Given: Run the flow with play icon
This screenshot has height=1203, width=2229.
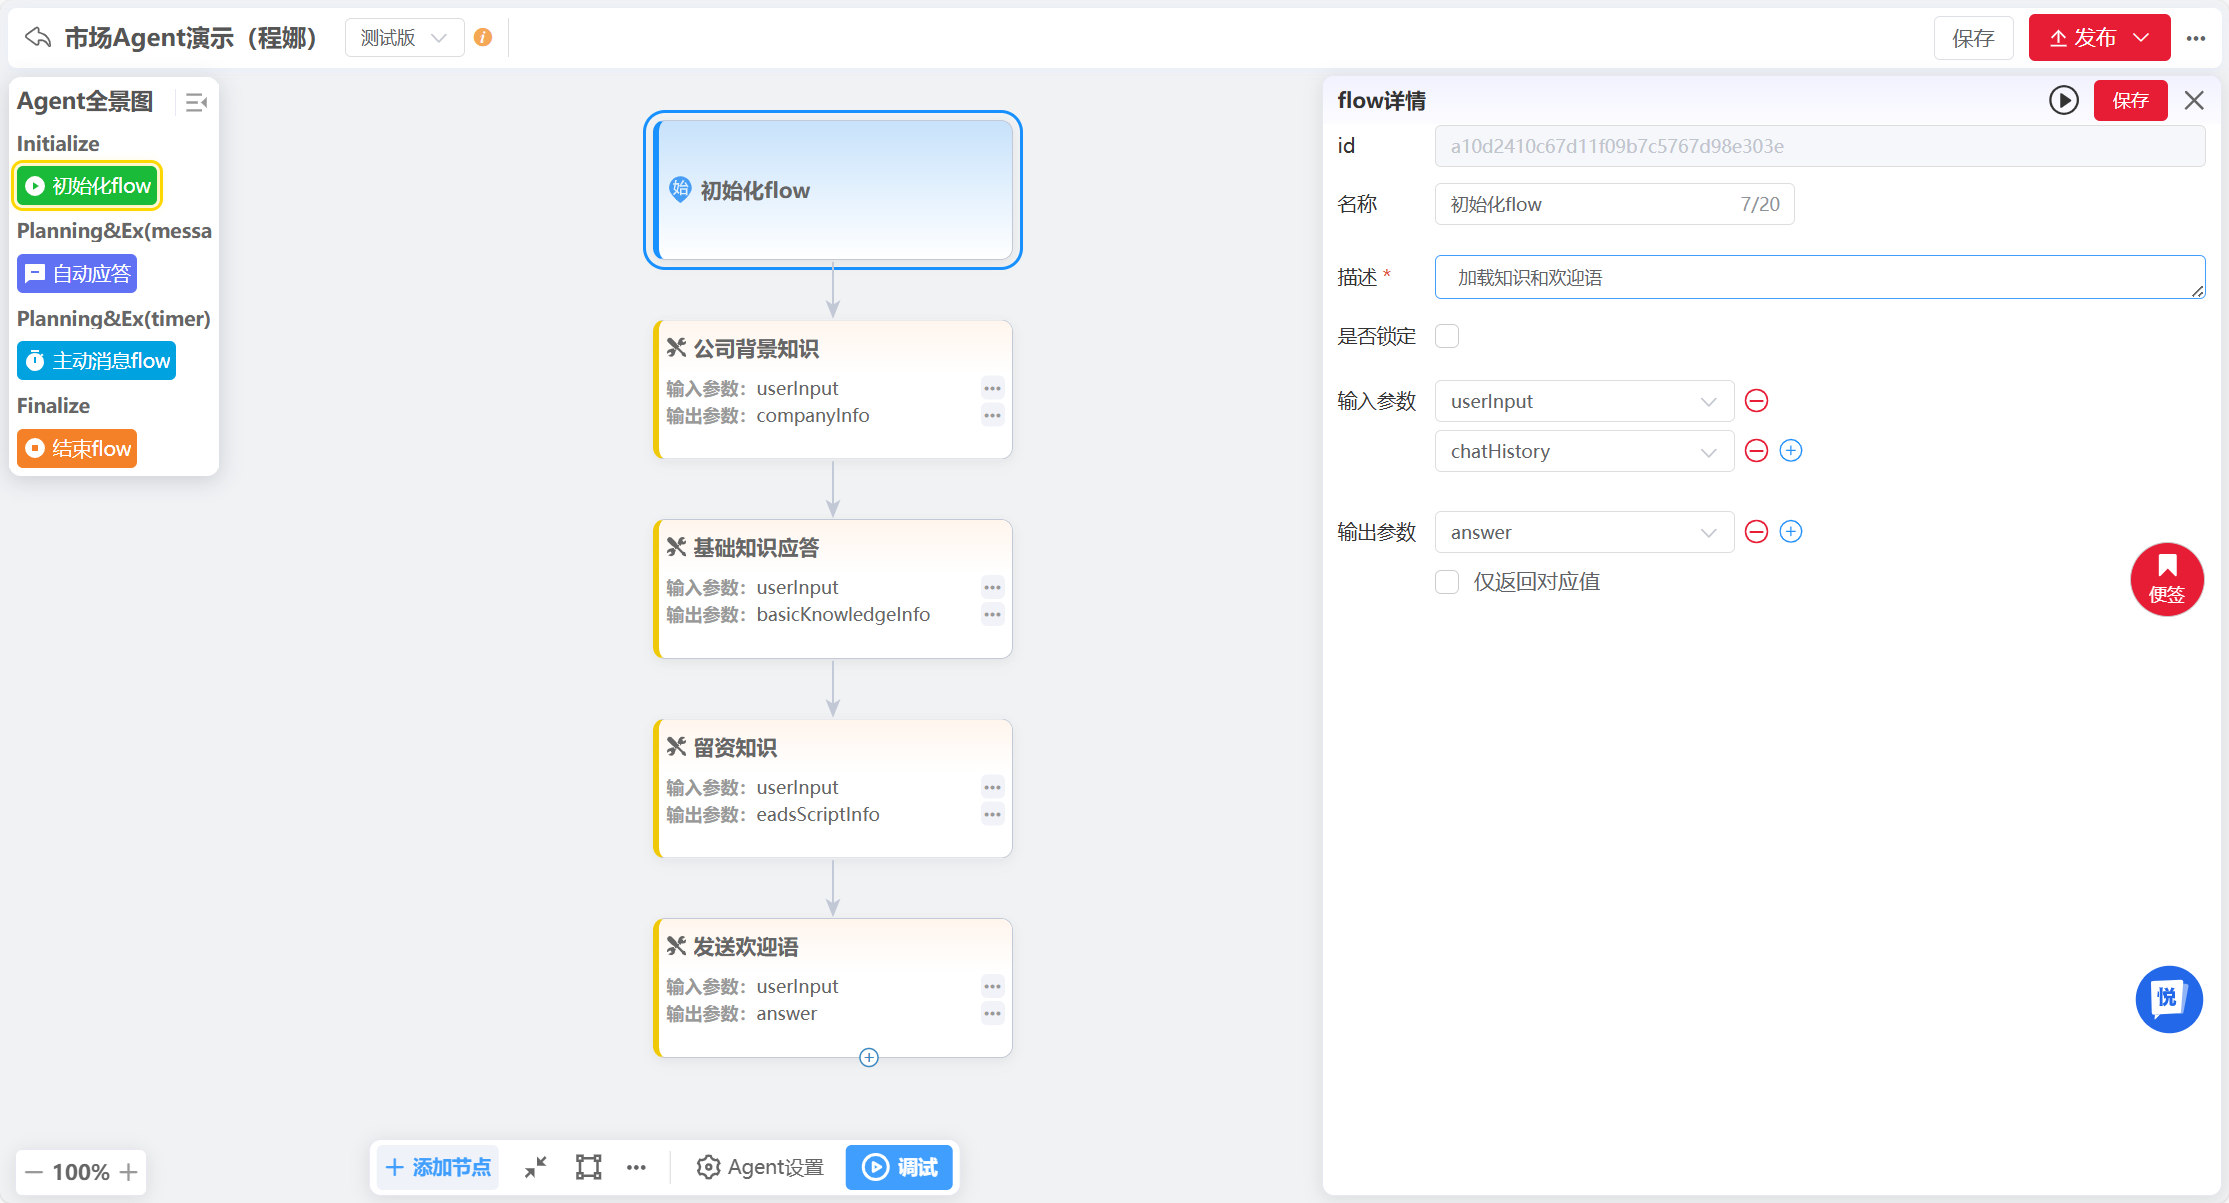Looking at the screenshot, I should click(x=2063, y=100).
